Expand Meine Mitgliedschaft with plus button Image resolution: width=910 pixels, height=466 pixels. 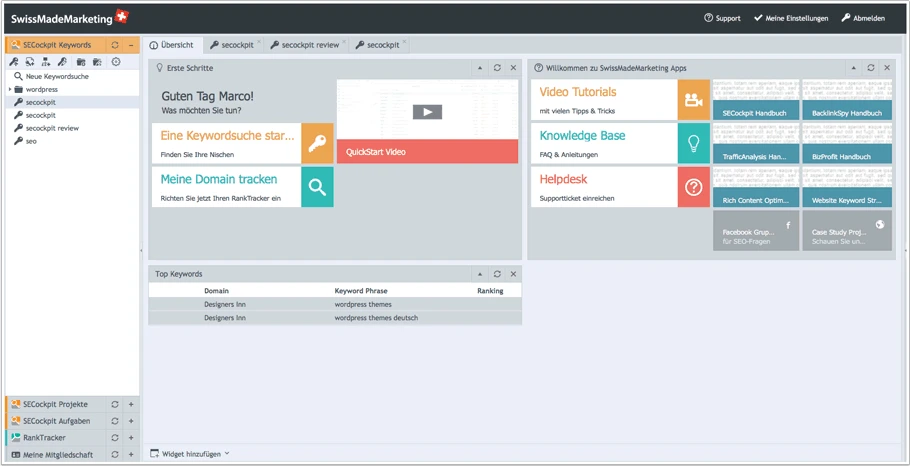click(x=131, y=455)
